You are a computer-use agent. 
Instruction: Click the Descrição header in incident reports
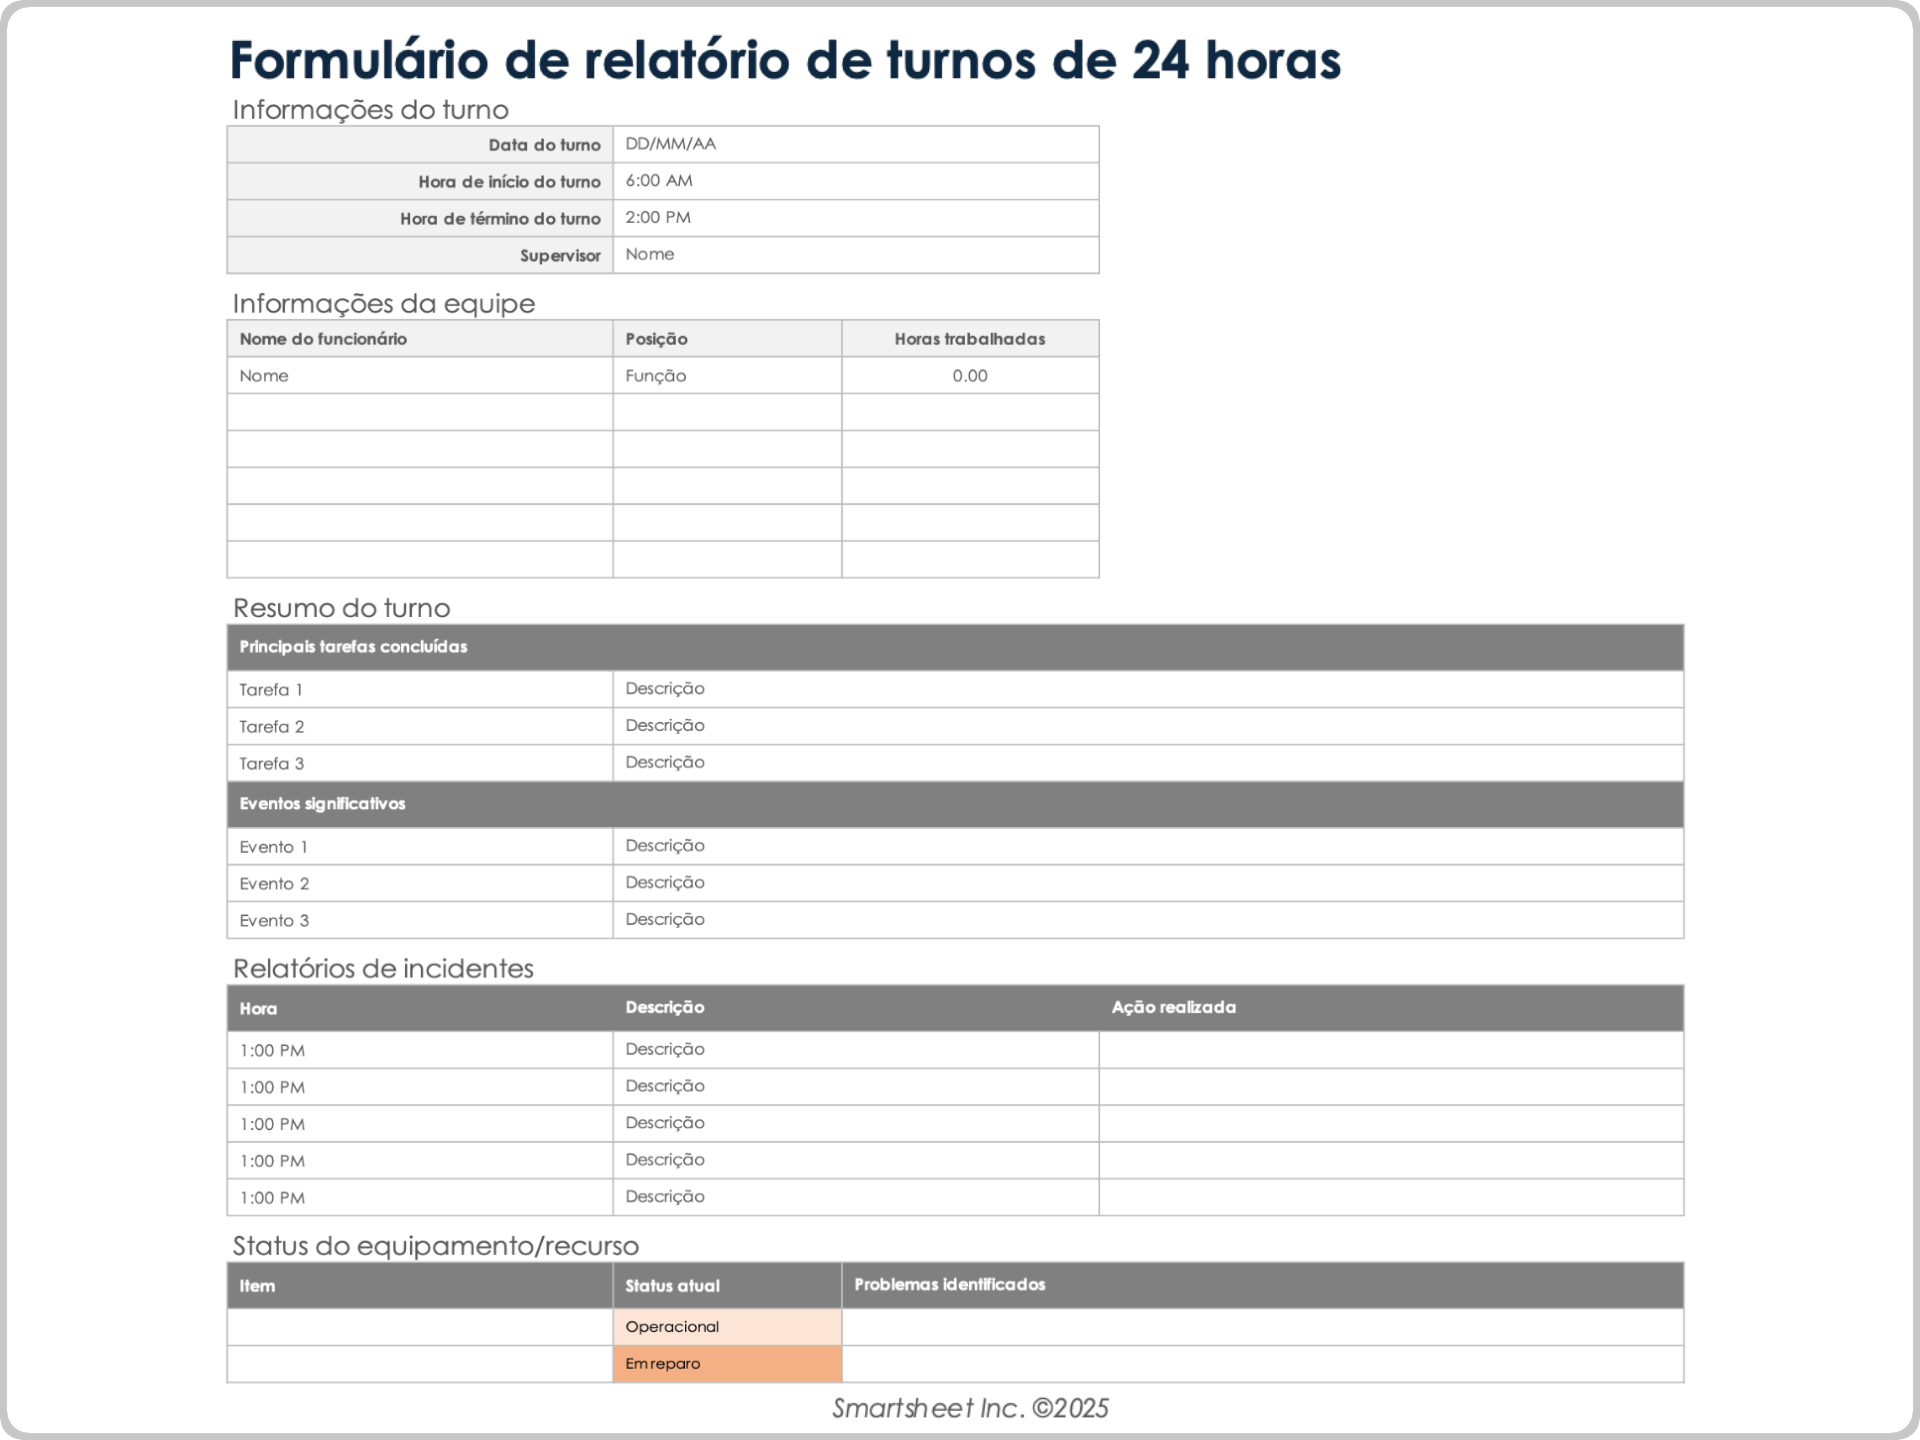click(x=856, y=1008)
